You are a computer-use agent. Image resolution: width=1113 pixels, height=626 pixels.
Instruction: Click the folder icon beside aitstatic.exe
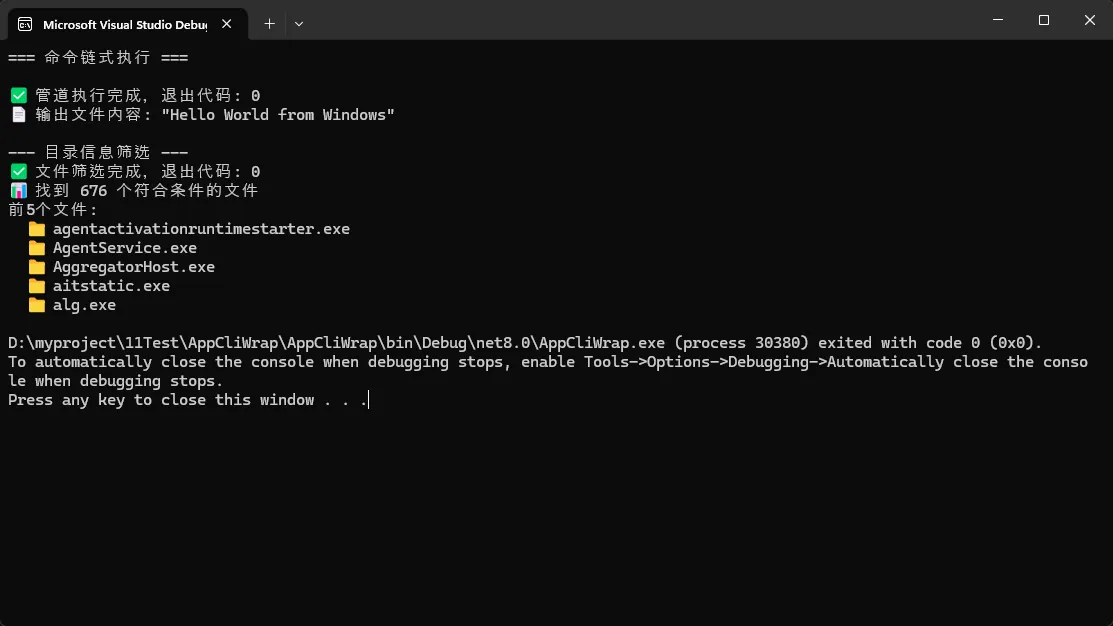37,286
